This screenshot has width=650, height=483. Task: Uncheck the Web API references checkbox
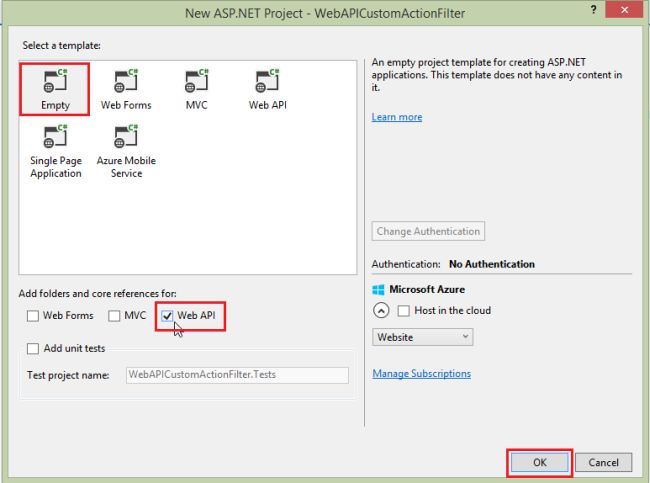click(167, 316)
